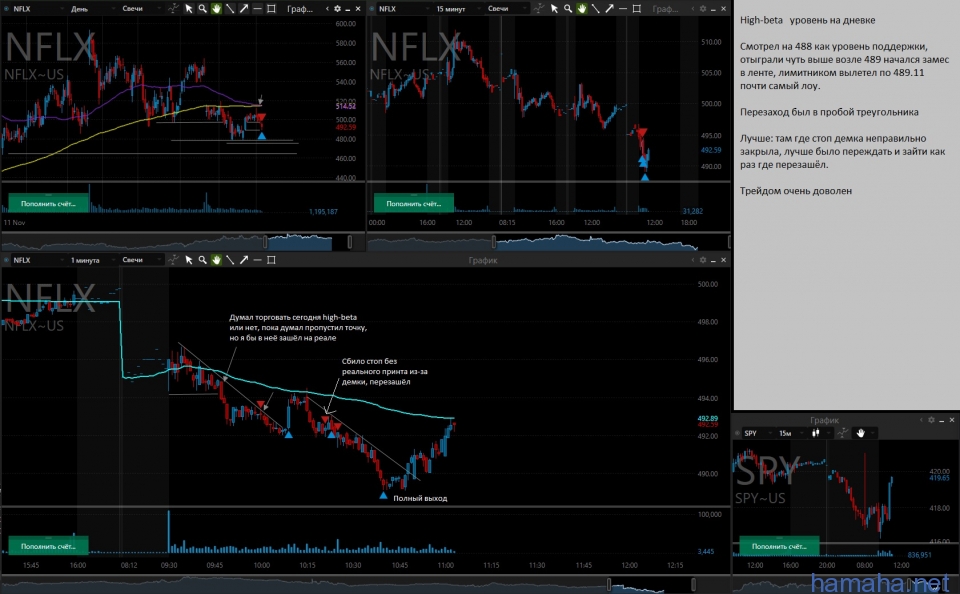960x594 pixels.
Task: Select rectangle tool in 15-minute NFLX chart
Action: 637,9
